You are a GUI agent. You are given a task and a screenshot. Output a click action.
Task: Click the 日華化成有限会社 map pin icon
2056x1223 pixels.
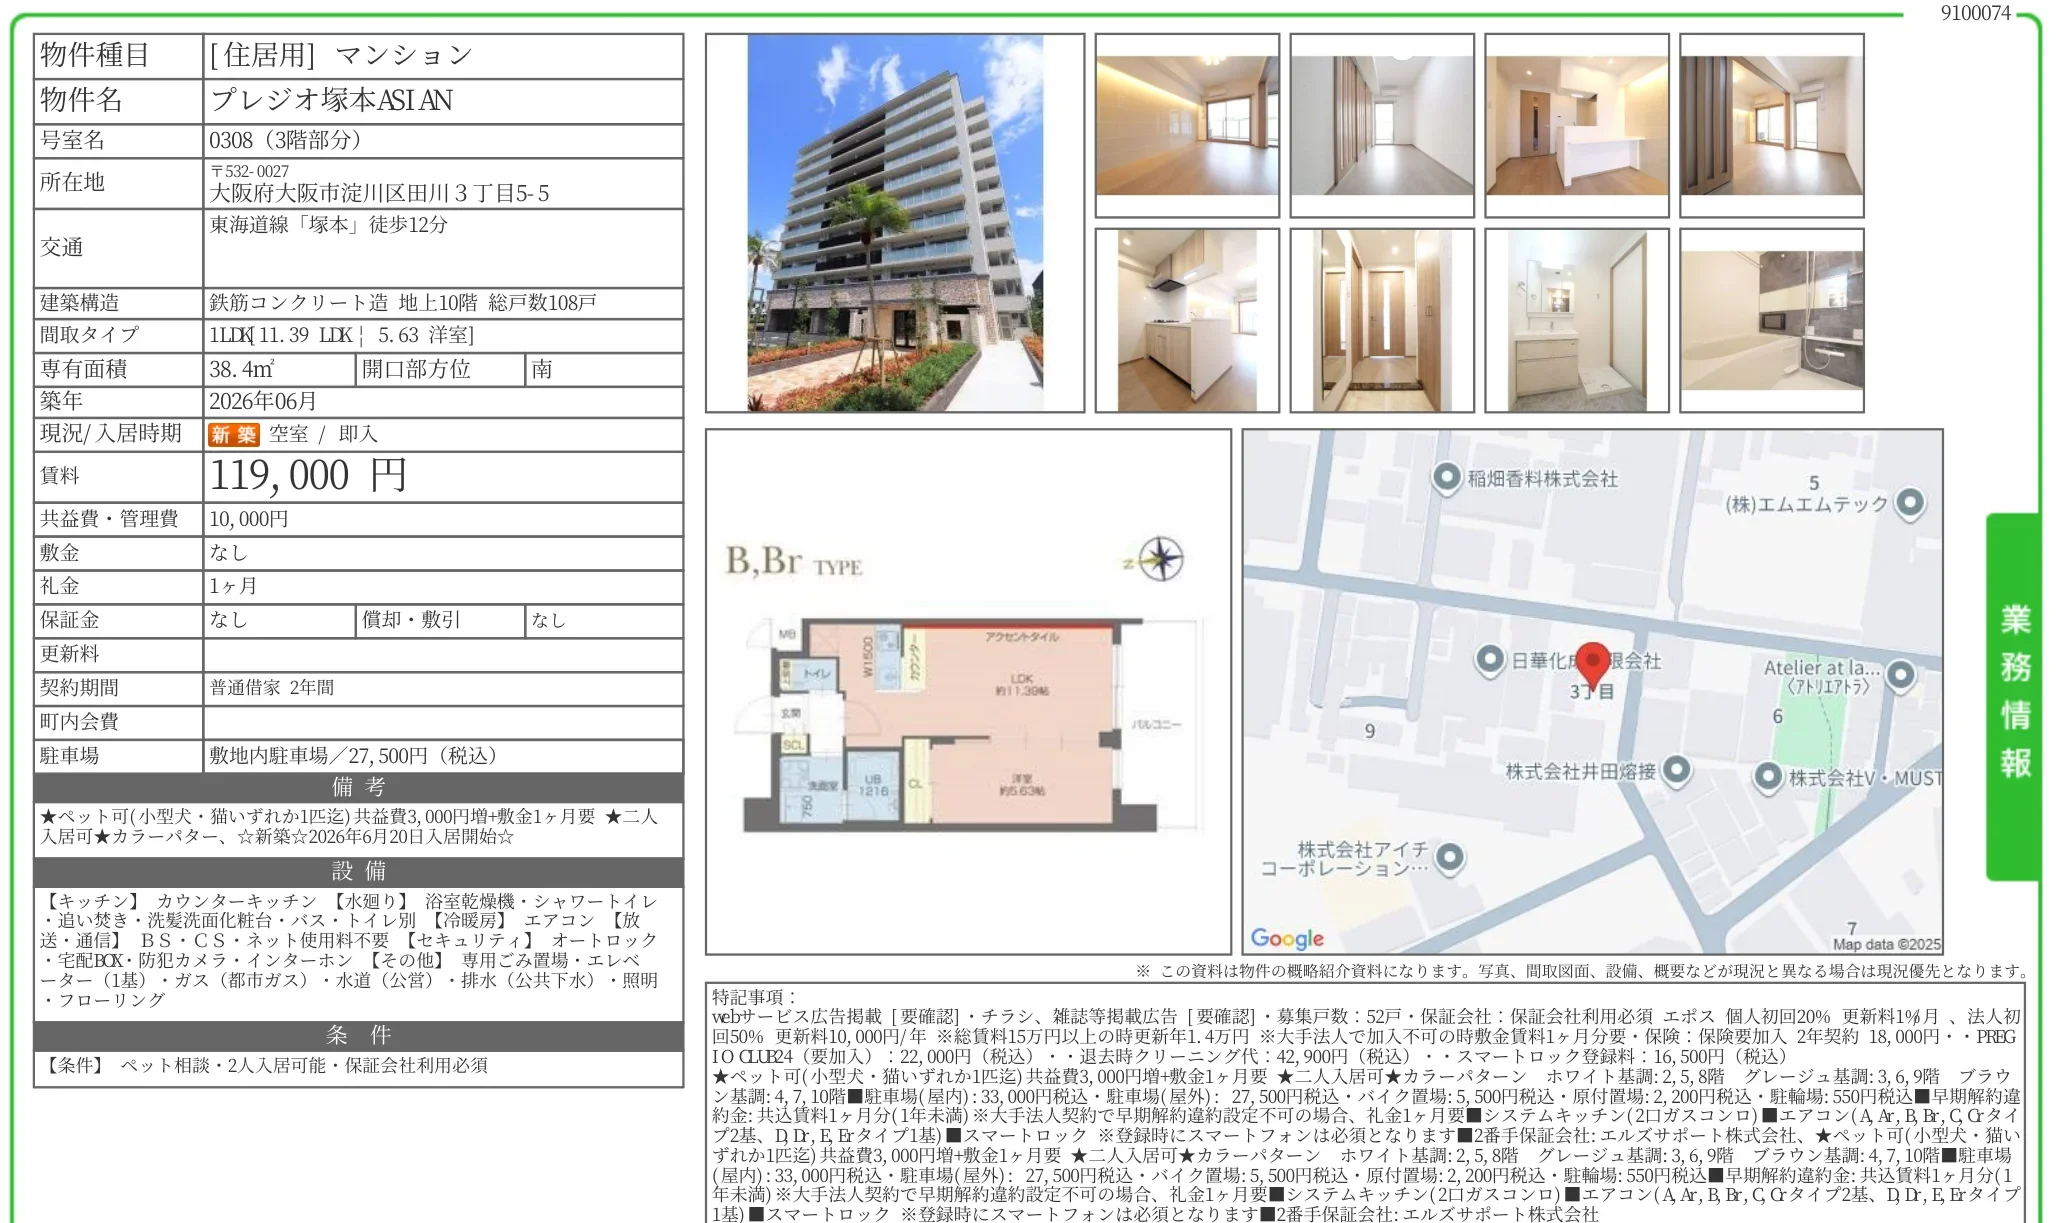[x=1490, y=659]
